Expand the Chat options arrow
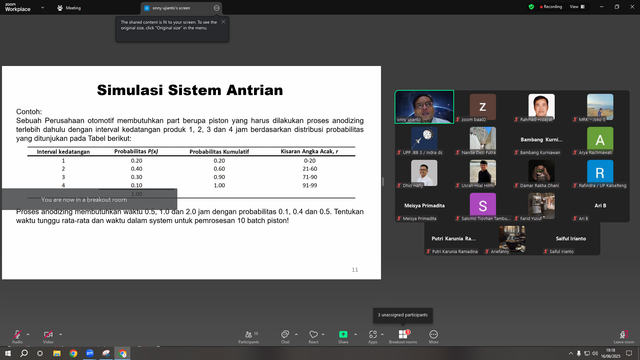640x360 pixels. click(x=296, y=334)
